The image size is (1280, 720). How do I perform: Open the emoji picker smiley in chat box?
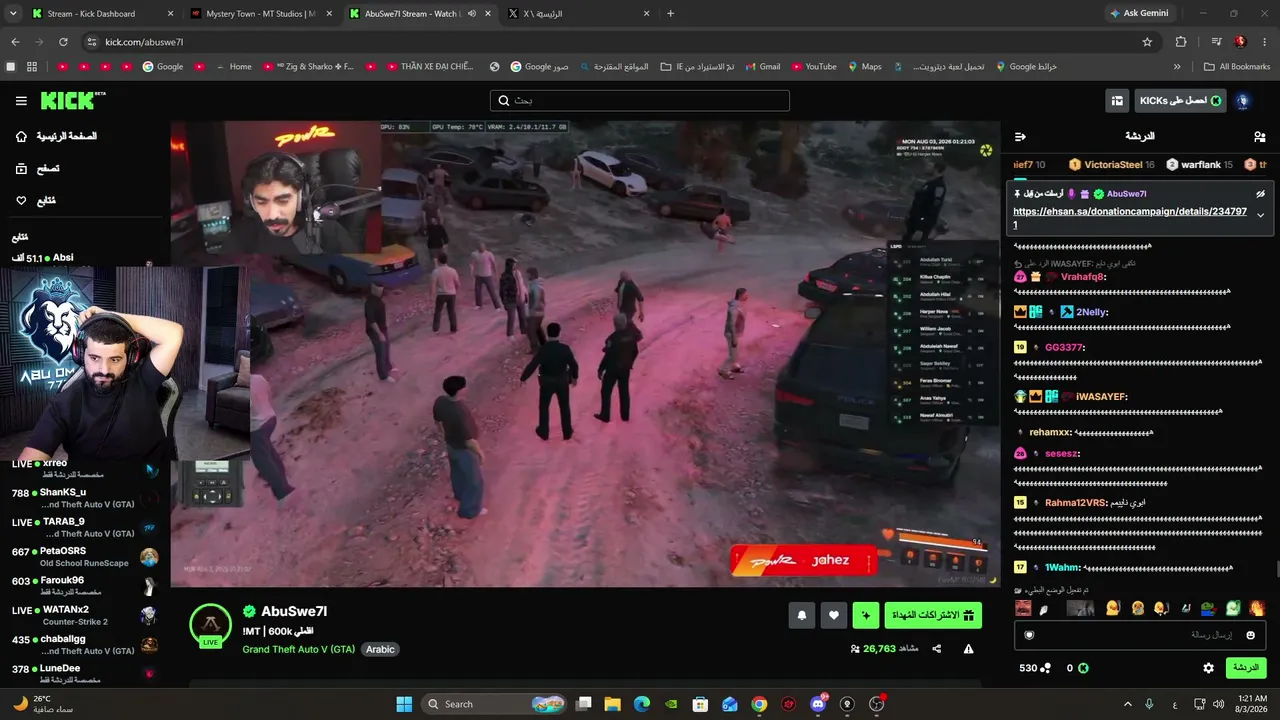[1250, 635]
